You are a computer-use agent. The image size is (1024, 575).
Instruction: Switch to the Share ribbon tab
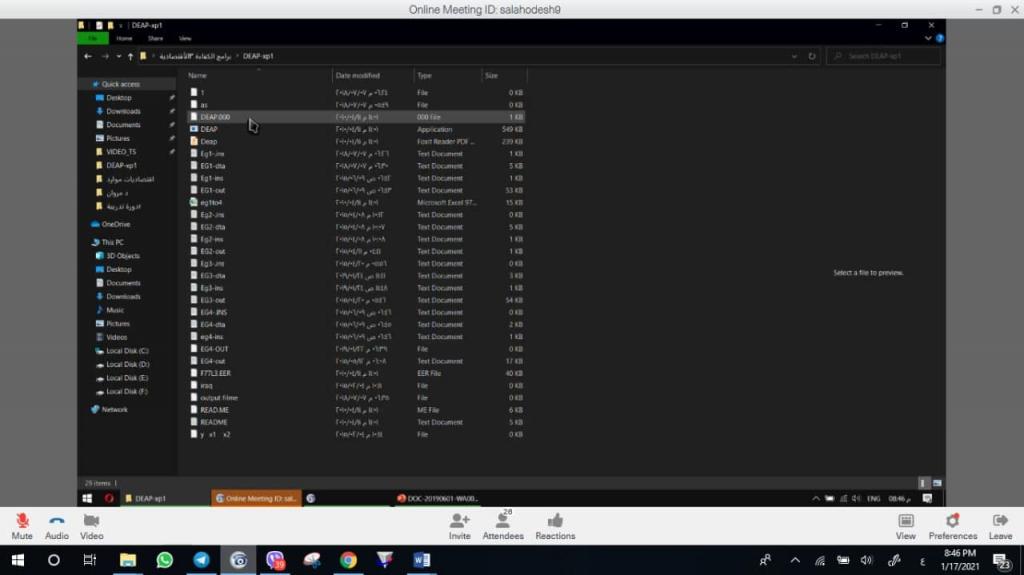coord(155,38)
